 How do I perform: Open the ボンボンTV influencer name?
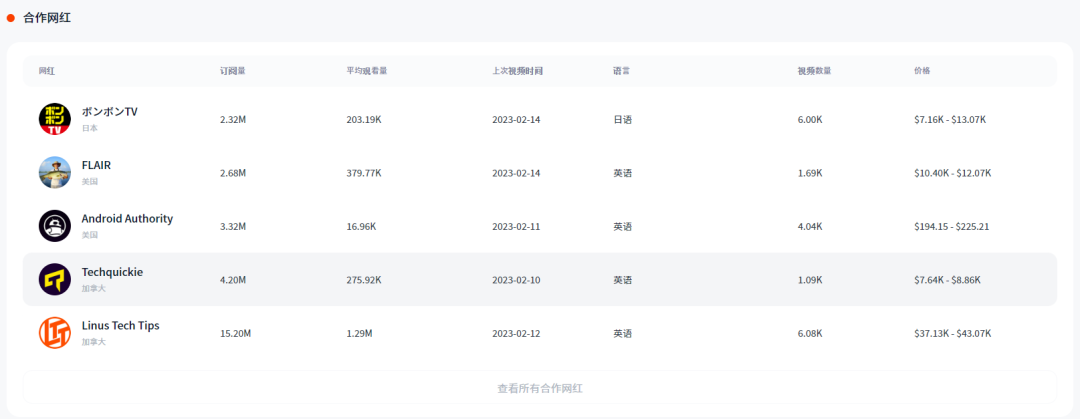pyautogui.click(x=110, y=112)
